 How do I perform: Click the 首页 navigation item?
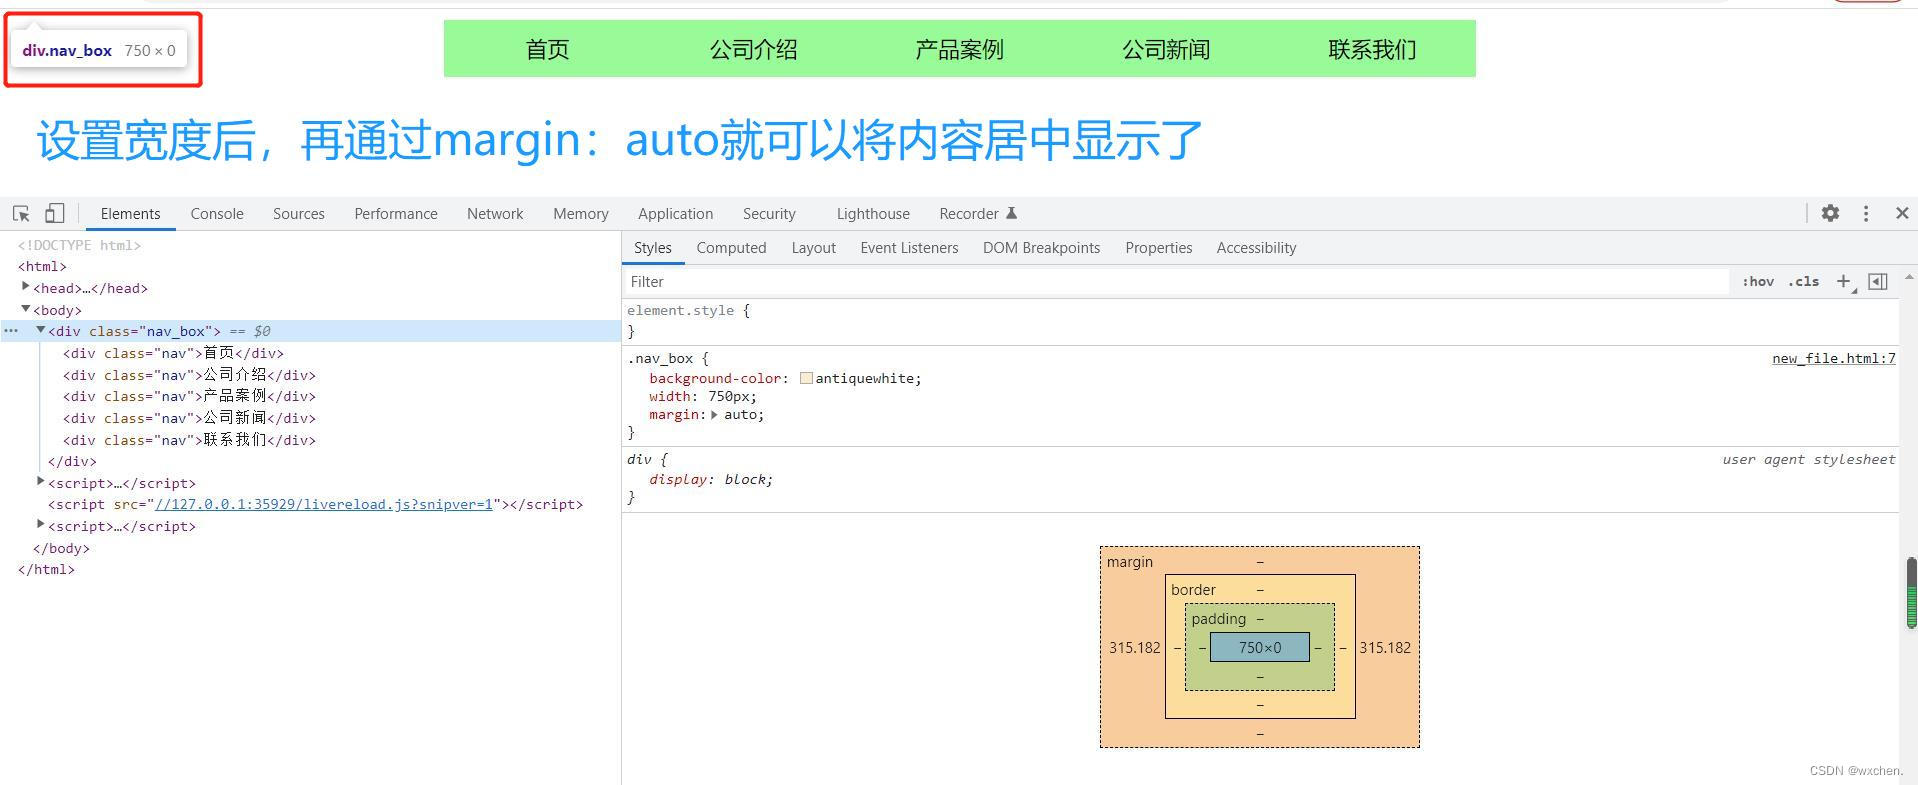pos(547,49)
